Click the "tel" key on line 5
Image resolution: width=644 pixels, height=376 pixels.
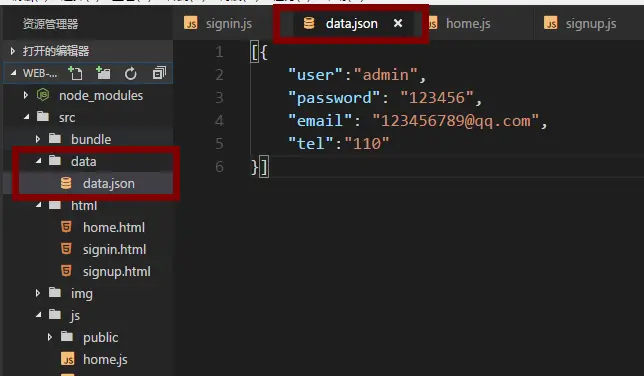310,144
